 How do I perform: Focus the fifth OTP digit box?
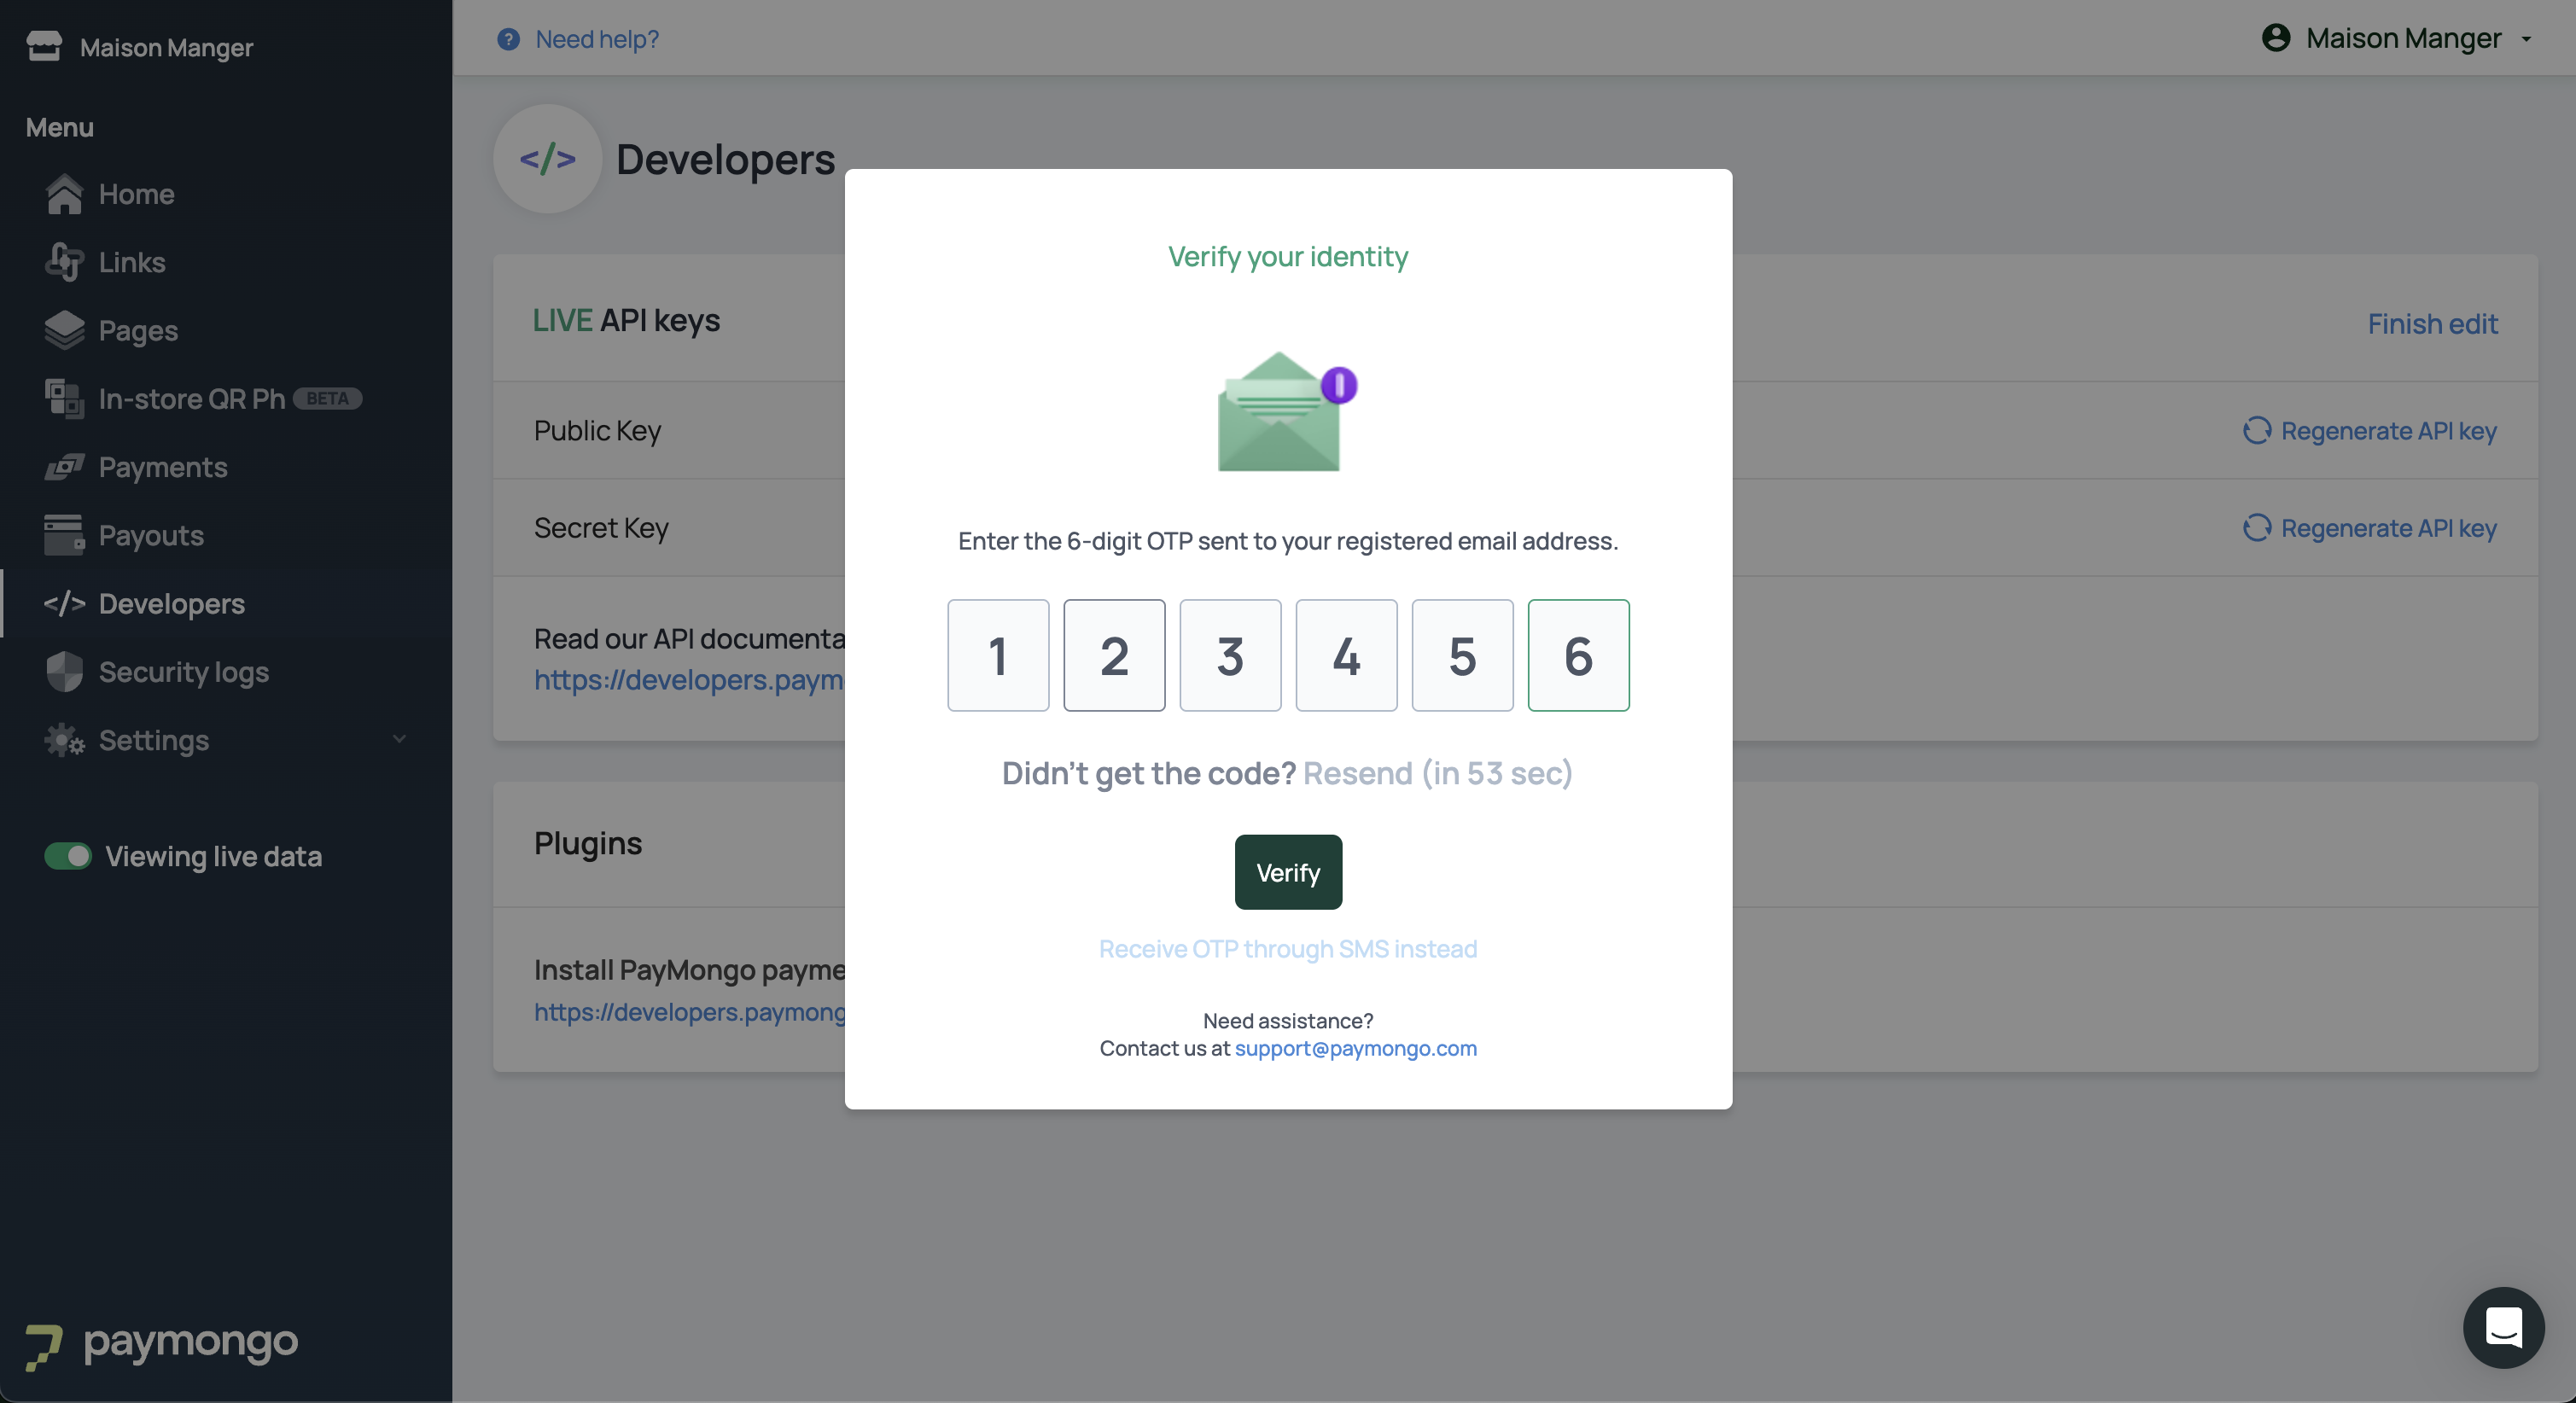[1462, 655]
